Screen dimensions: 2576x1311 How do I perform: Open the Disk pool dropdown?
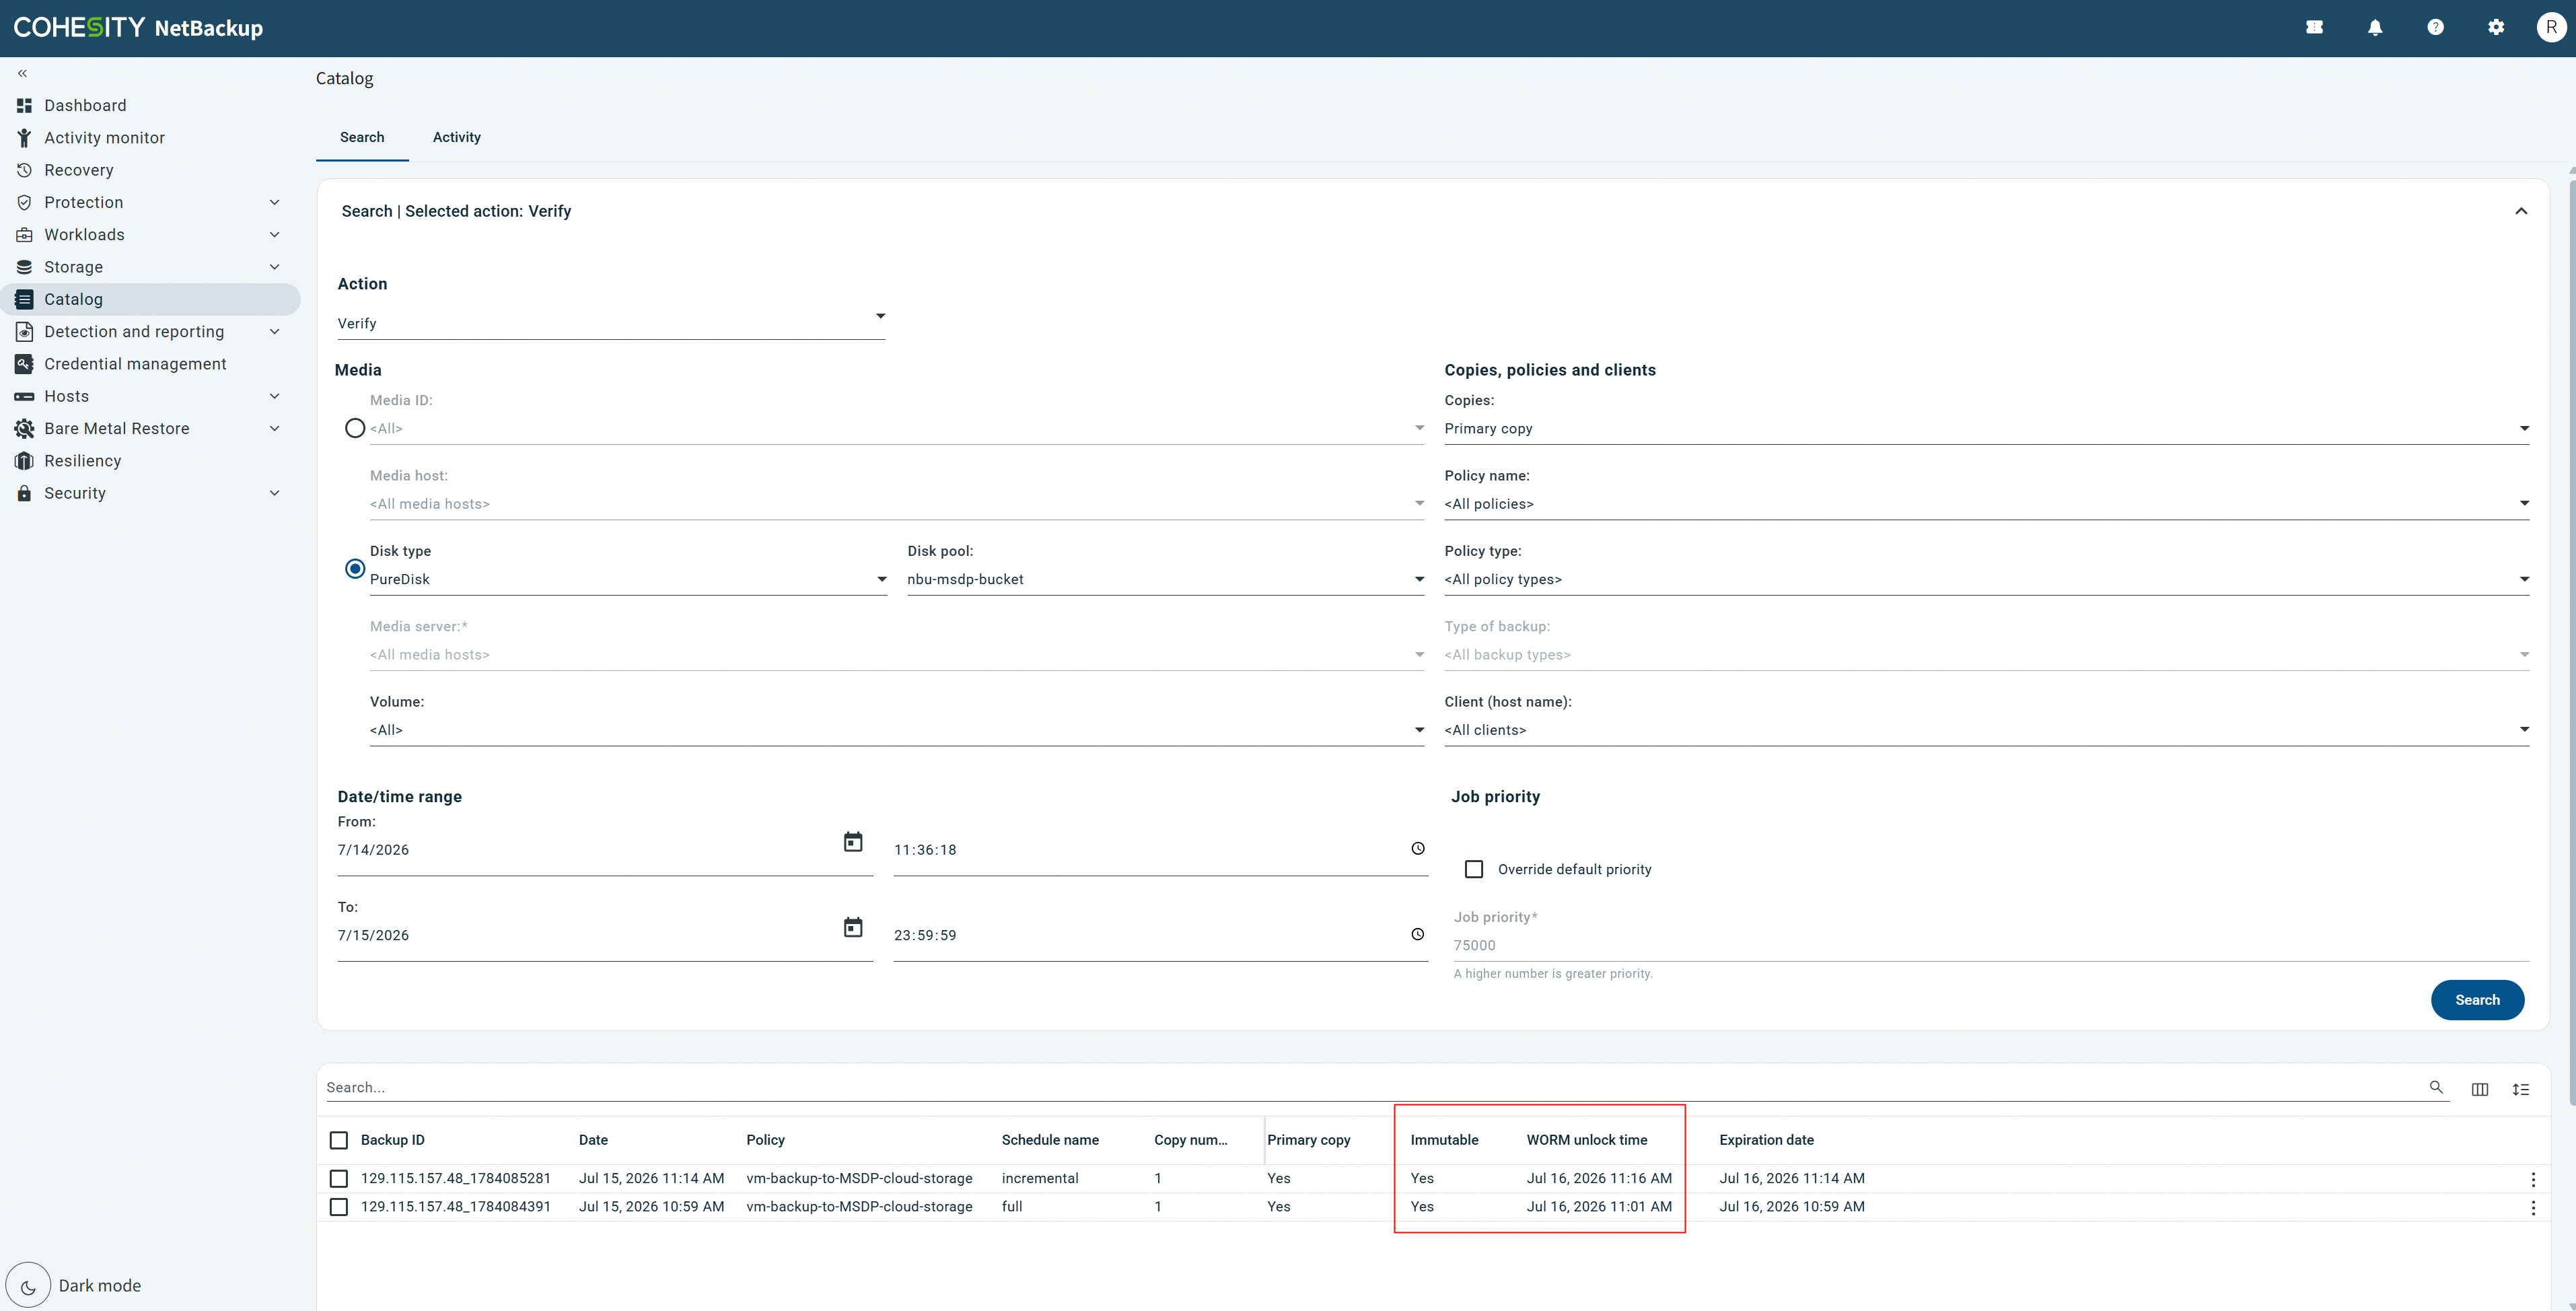tap(1165, 579)
